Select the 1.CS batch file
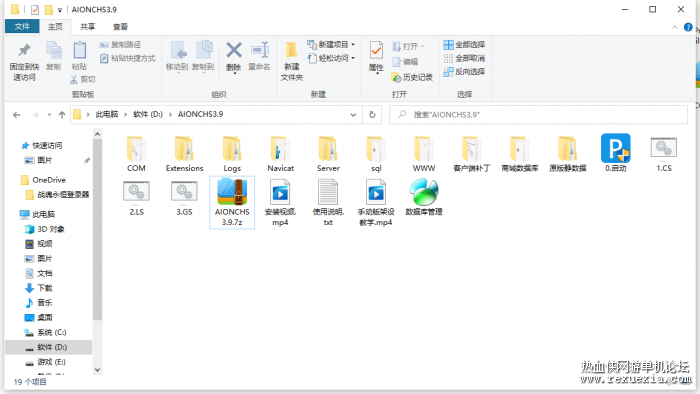 point(664,154)
